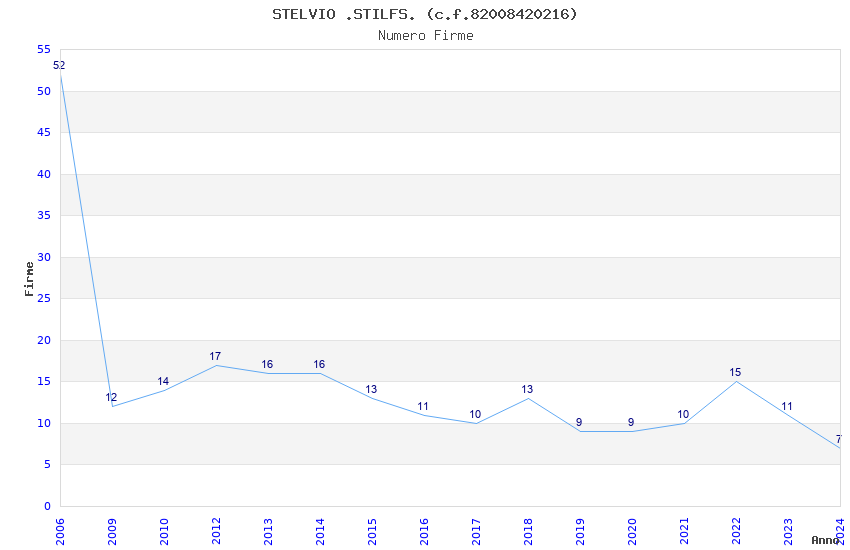The height and width of the screenshot is (550, 850).
Task: Select year label 2006 on x-axis
Action: click(x=60, y=532)
